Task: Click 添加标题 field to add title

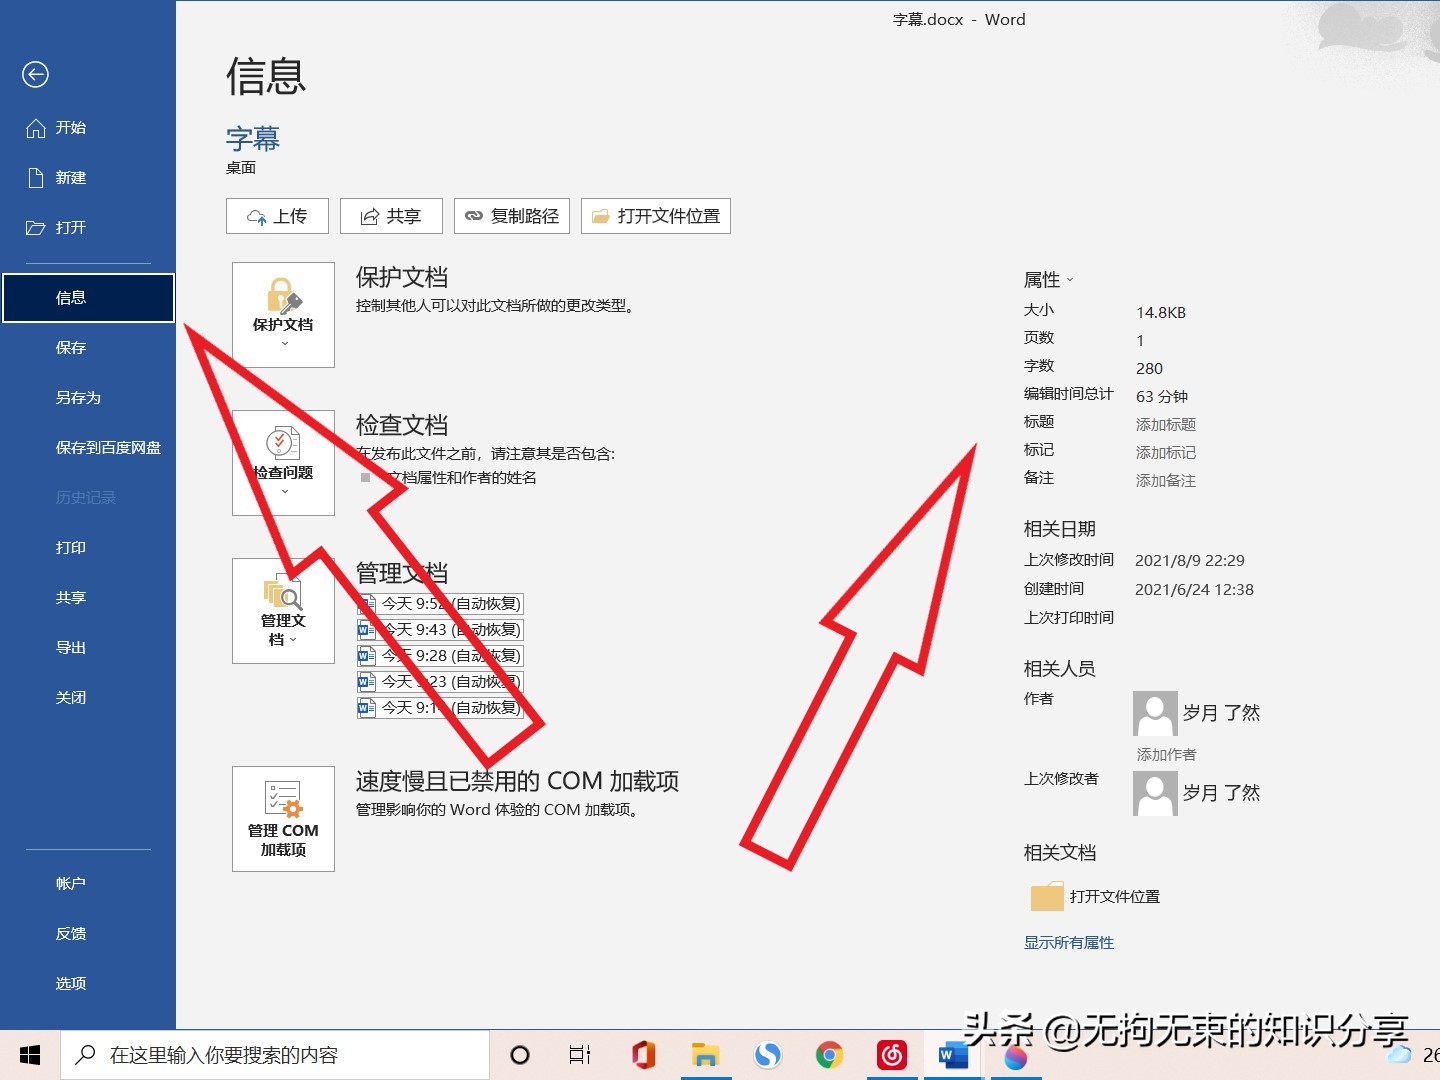Action: click(x=1166, y=425)
